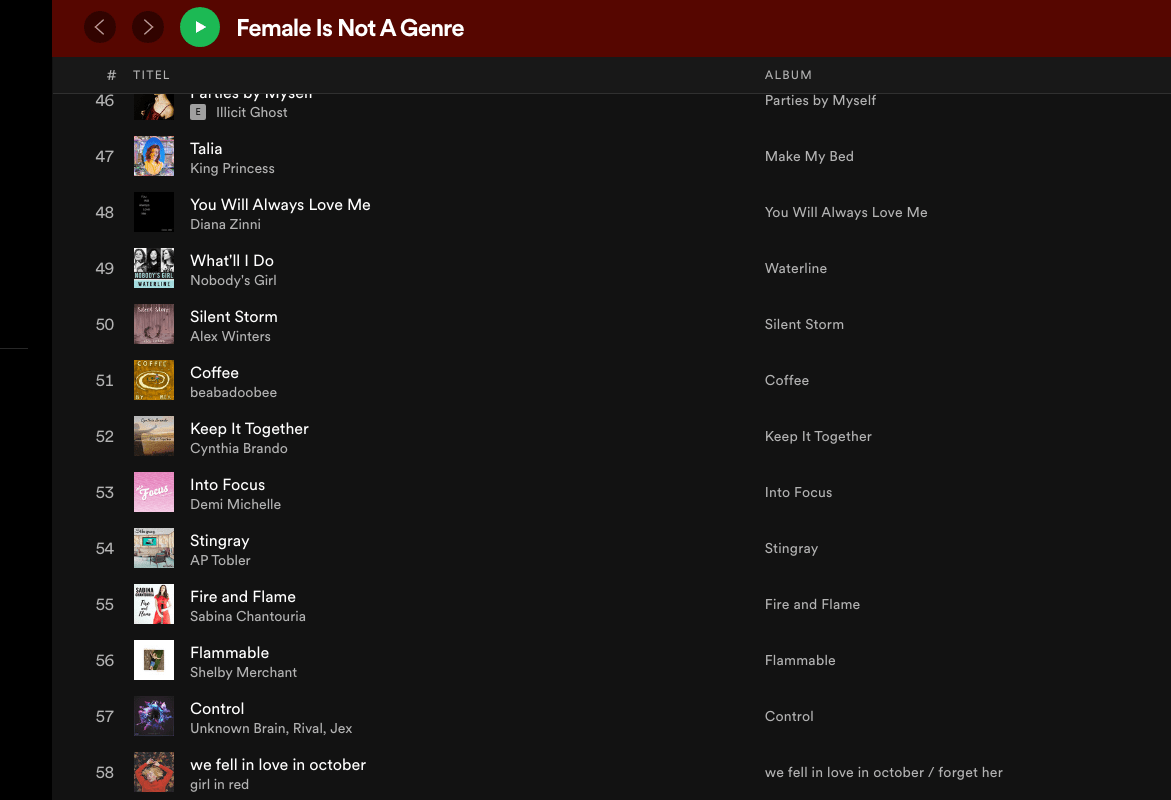Click the Nobody's Girl Waterline cover image

point(154,268)
